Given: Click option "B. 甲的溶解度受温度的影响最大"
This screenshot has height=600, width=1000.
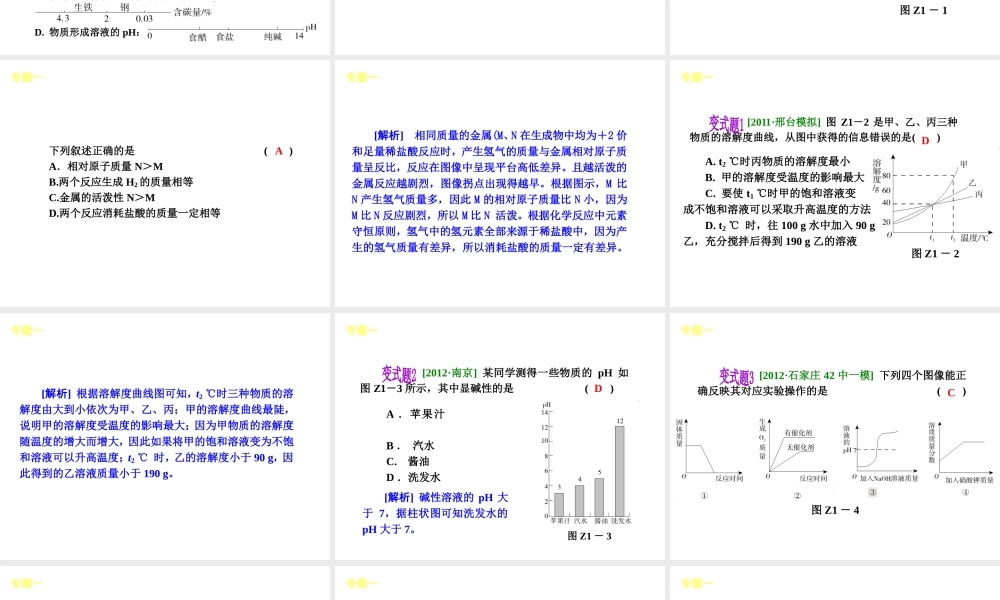Looking at the screenshot, I should click(784, 177).
